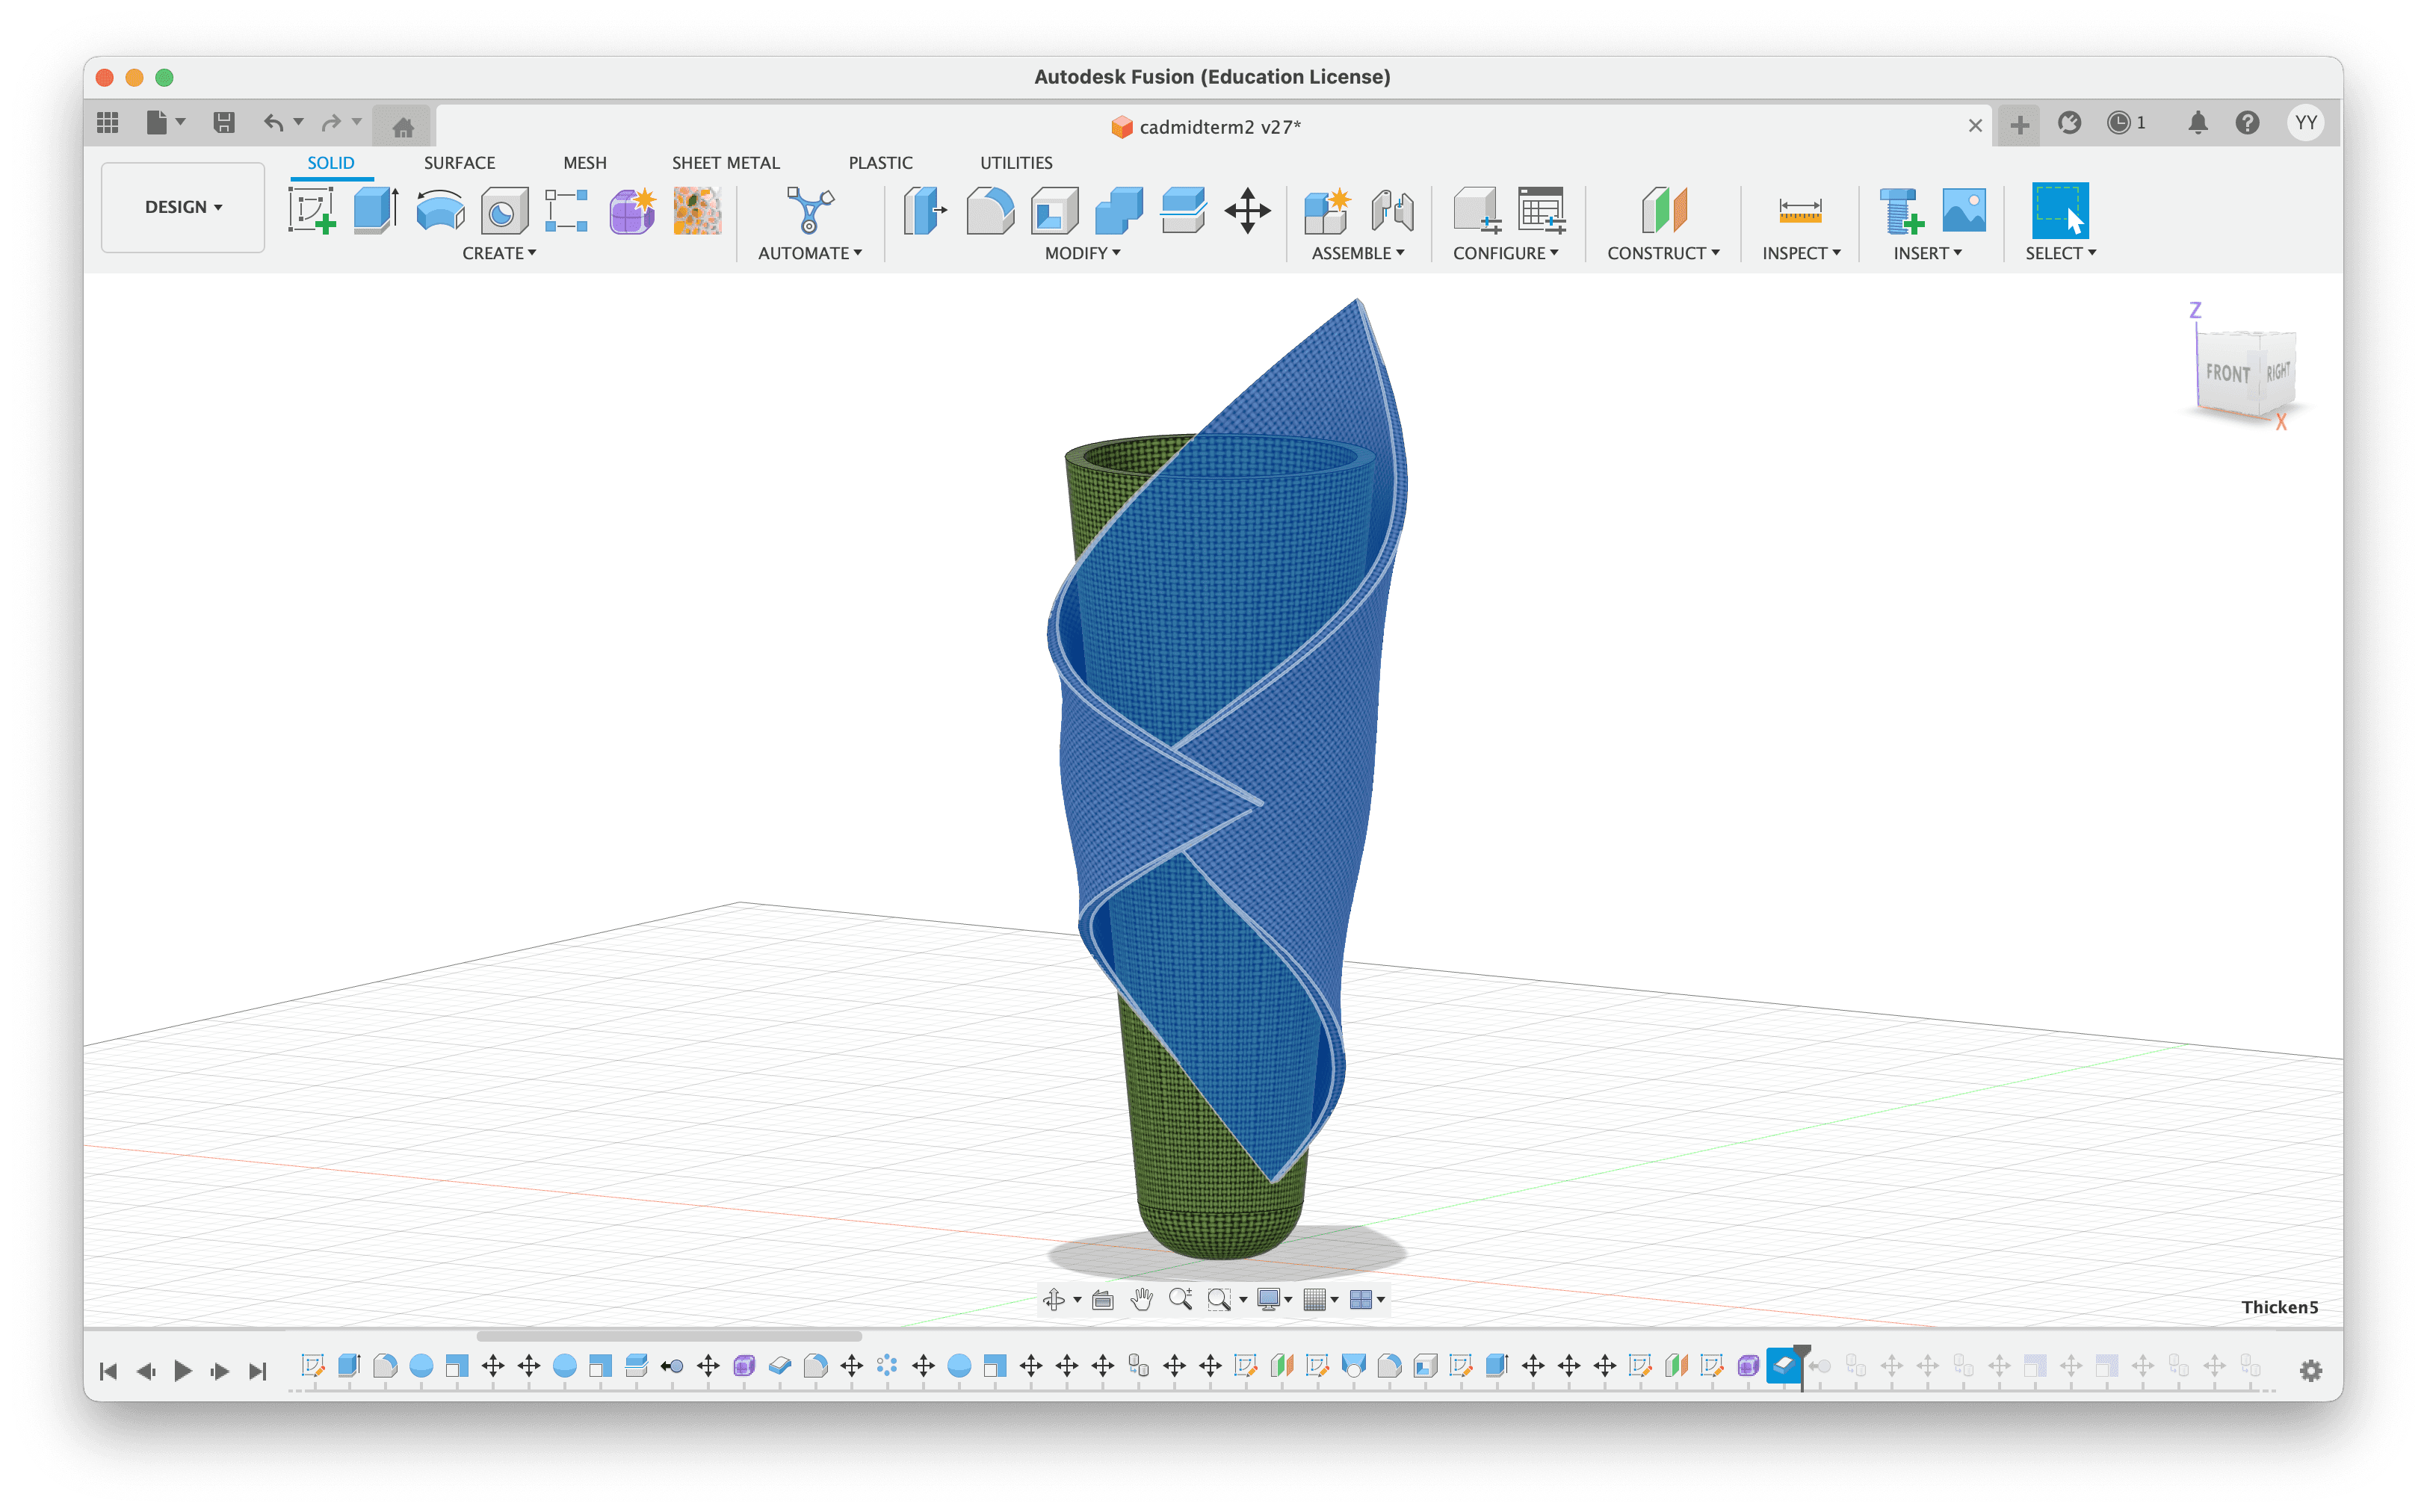Switch to the SHEET METAL tab
The height and width of the screenshot is (1512, 2427).
725,163
